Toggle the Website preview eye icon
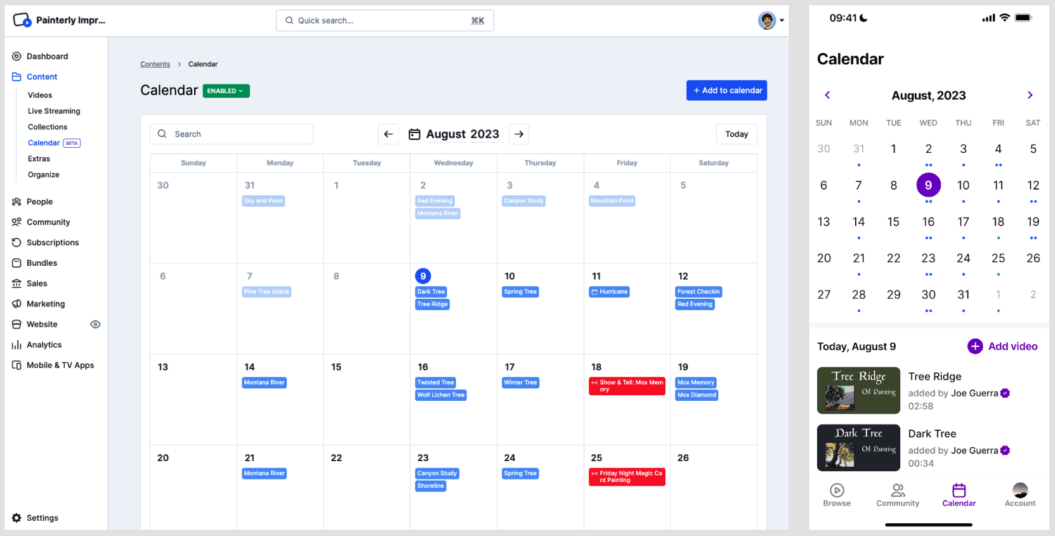Image resolution: width=1055 pixels, height=536 pixels. 96,324
